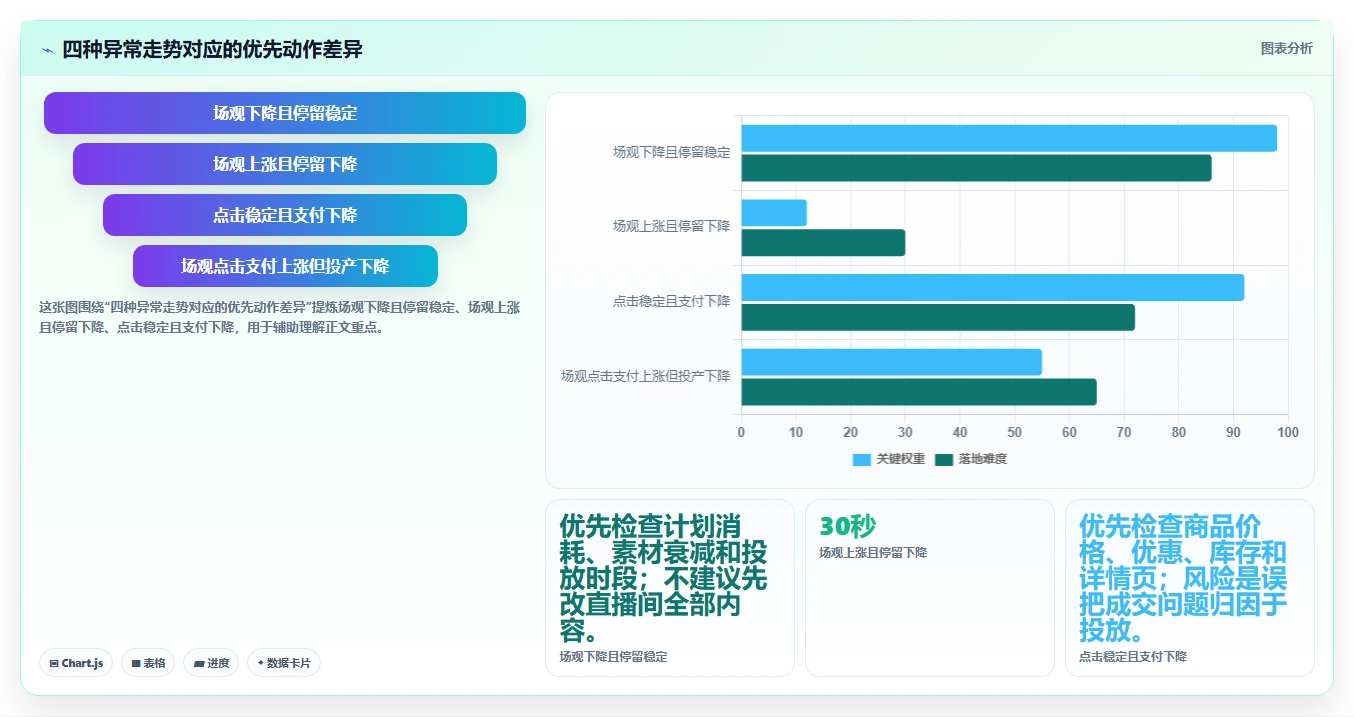
Task: Click the lightning icon beside the title
Action: tap(47, 50)
